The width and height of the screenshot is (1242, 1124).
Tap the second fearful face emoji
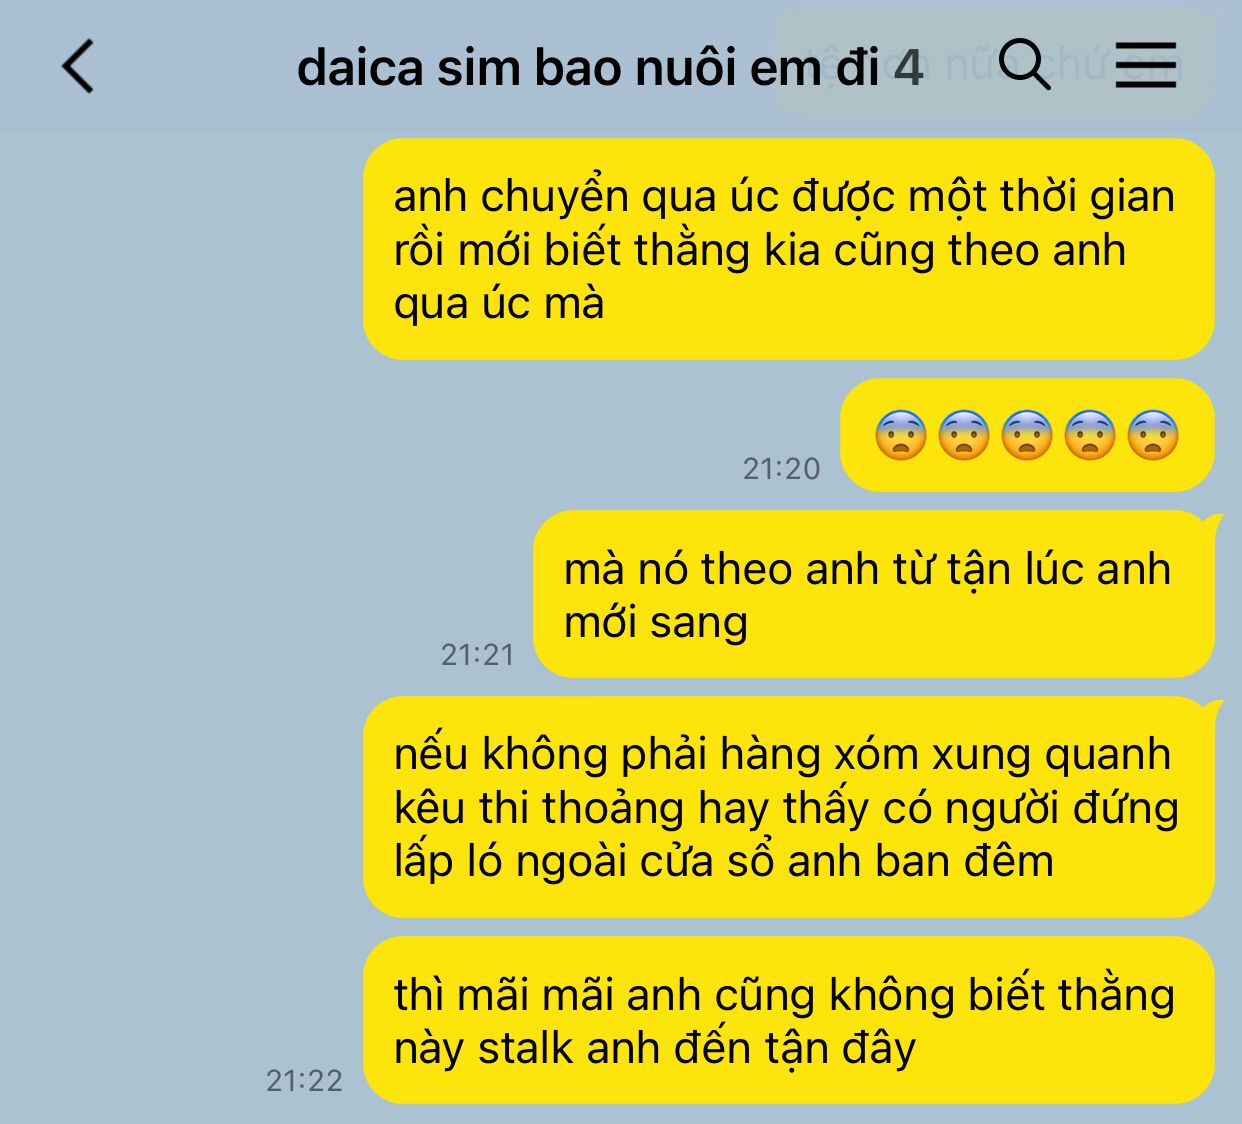[x=964, y=436]
